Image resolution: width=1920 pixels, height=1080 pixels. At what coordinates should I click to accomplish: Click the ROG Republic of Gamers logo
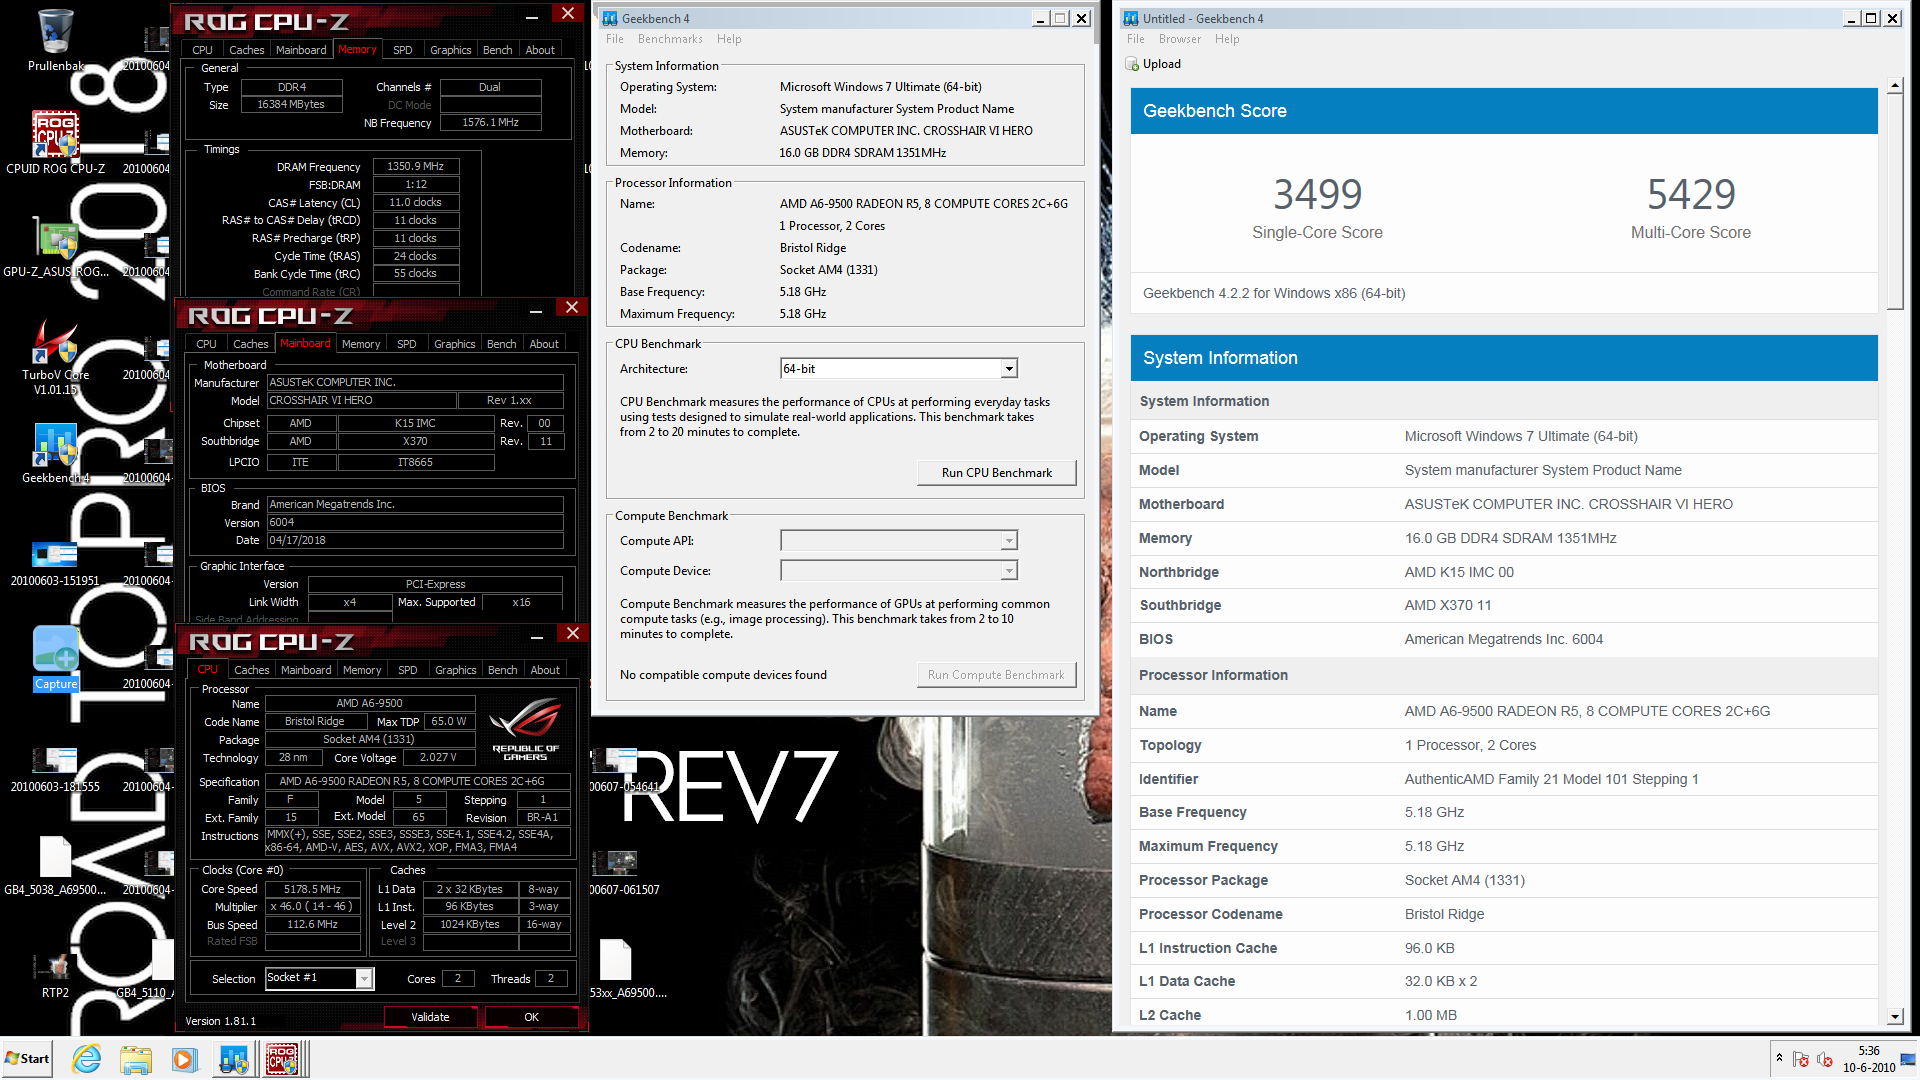525,730
